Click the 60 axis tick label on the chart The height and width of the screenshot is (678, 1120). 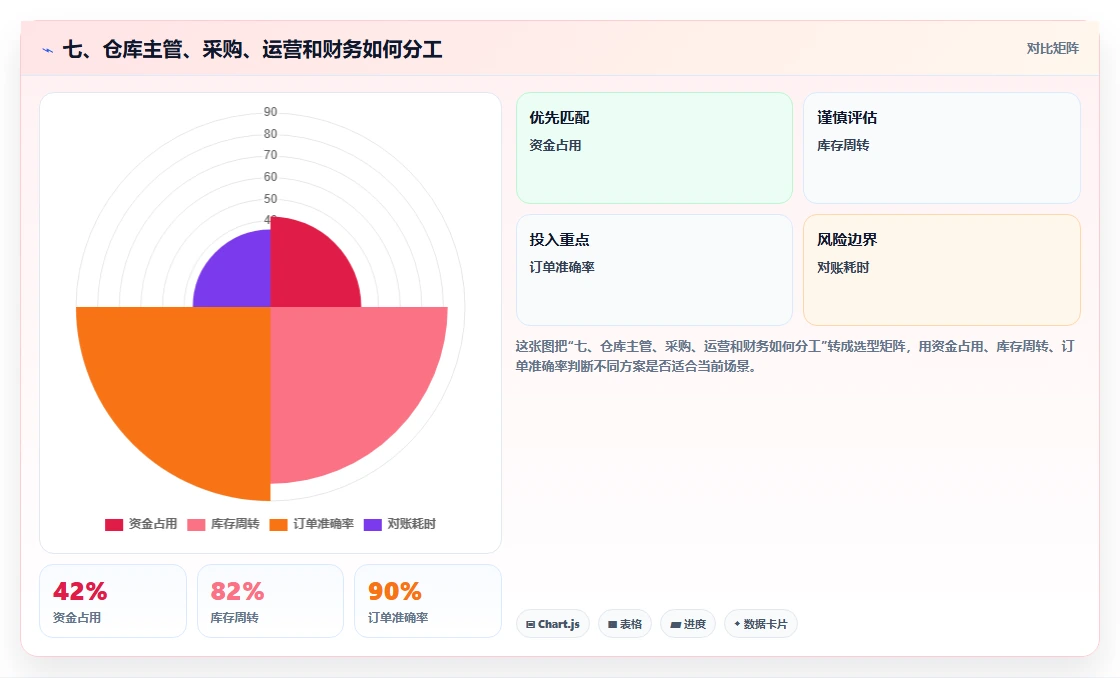coord(270,177)
